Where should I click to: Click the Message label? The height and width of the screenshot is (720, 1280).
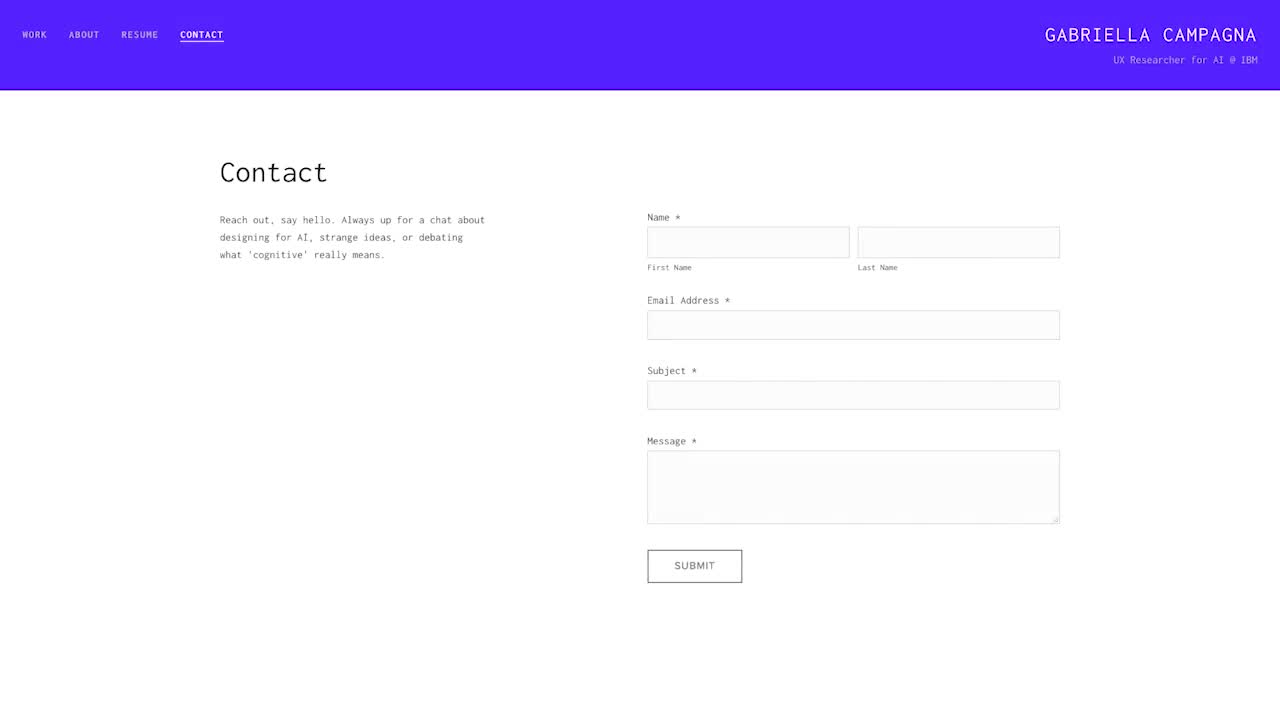[x=671, y=441]
